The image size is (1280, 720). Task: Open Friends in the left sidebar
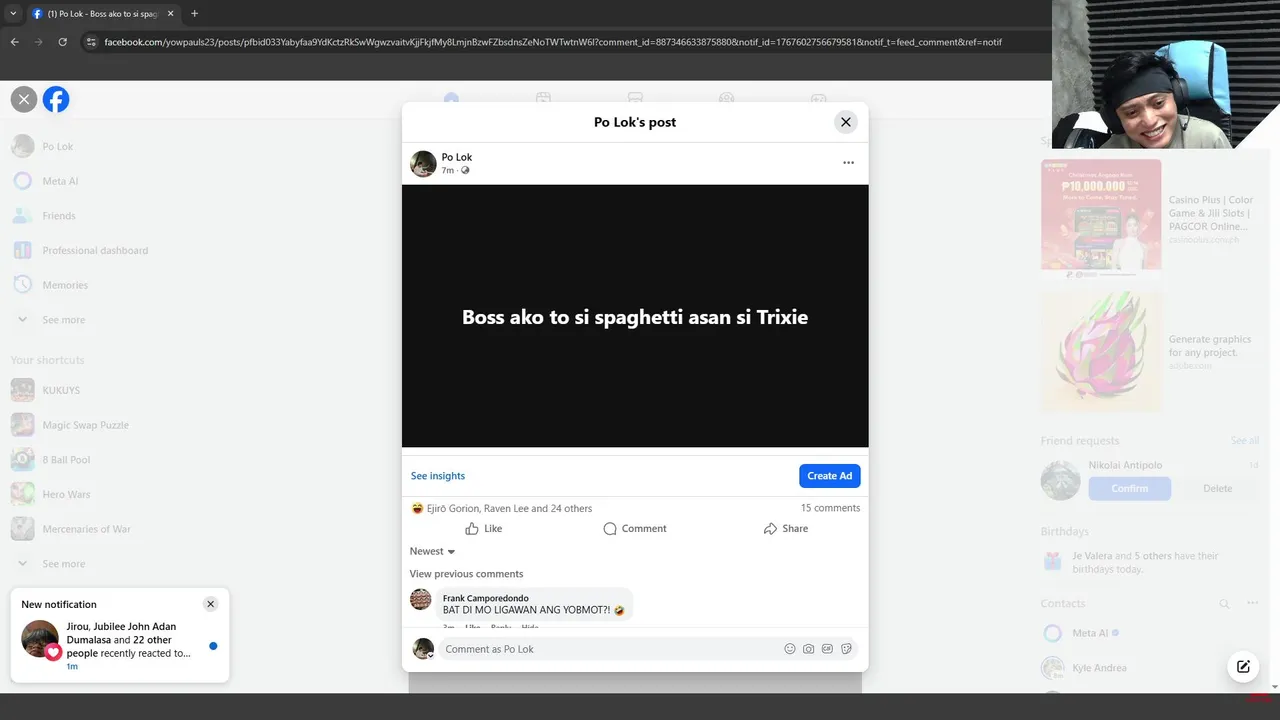[59, 216]
